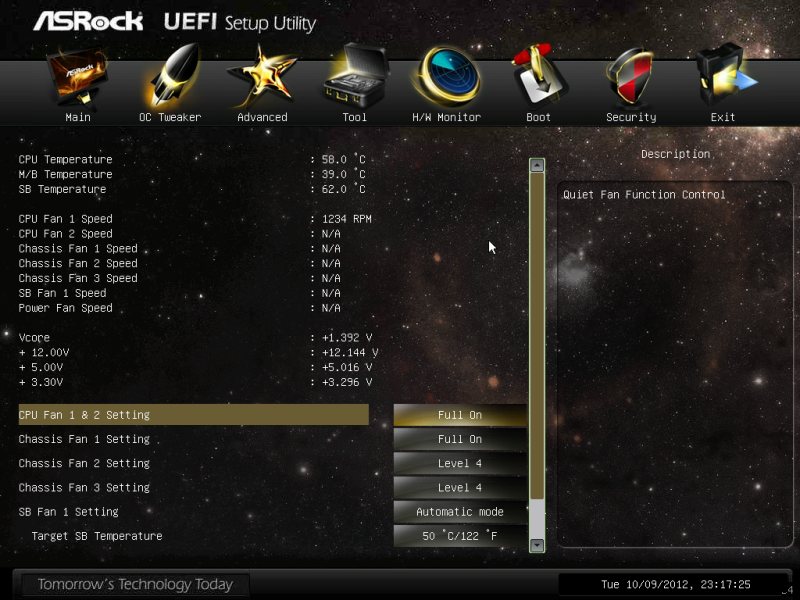
Task: Open Target SB Temperature 50°C dropdown
Action: (460, 536)
